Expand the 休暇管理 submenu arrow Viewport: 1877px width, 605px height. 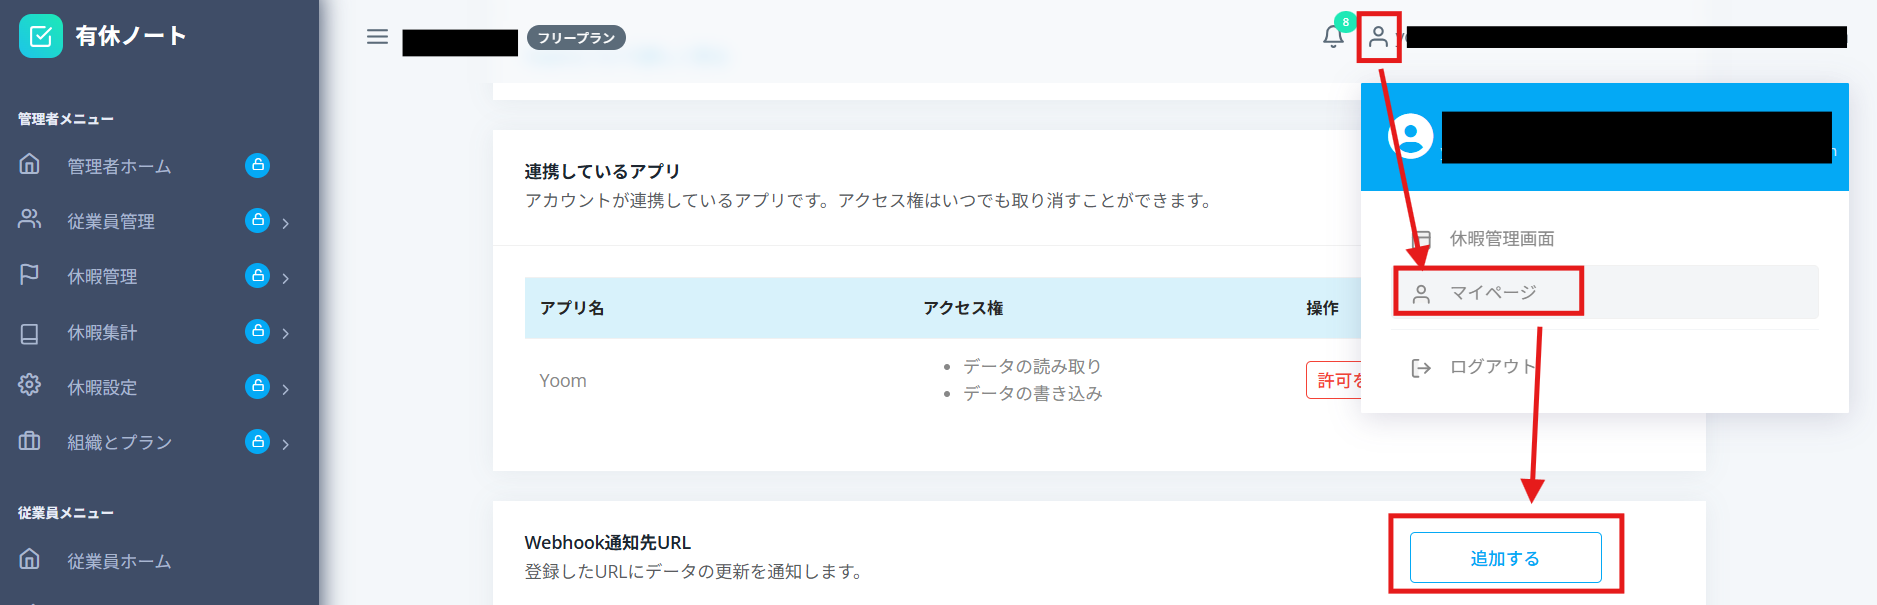(x=286, y=278)
